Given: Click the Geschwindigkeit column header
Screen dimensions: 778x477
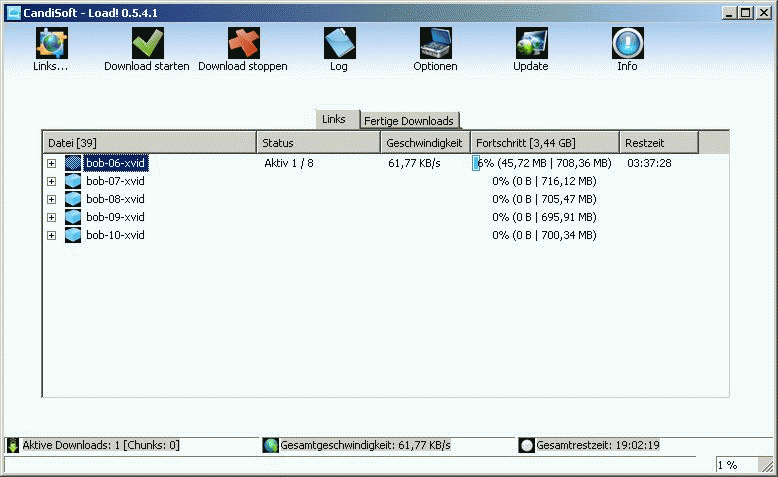Looking at the screenshot, I should pos(425,143).
